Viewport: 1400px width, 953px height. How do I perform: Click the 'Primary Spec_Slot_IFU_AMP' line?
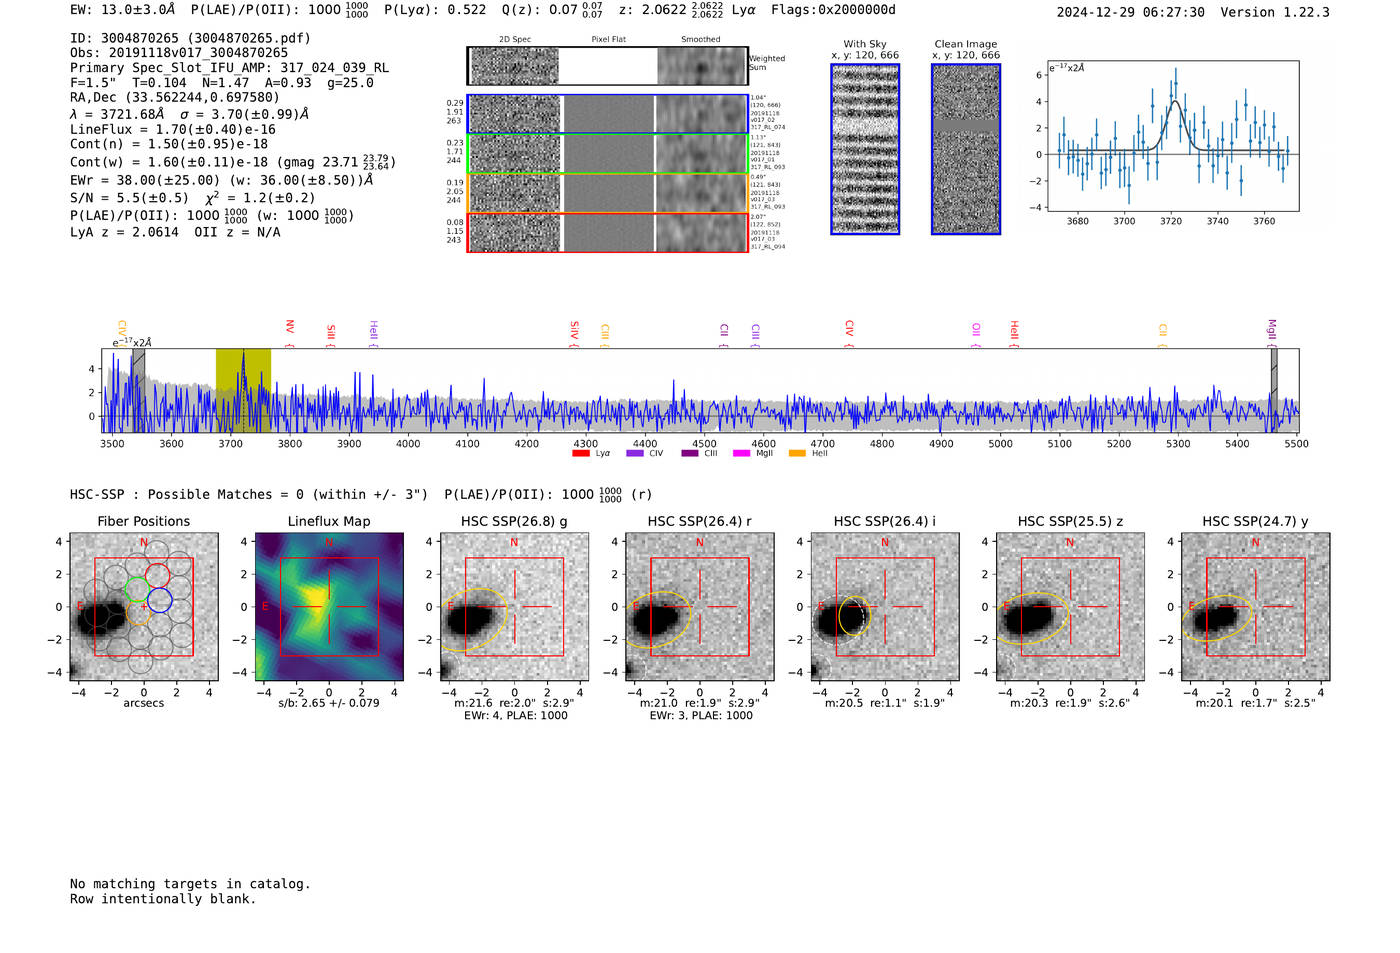230,68
